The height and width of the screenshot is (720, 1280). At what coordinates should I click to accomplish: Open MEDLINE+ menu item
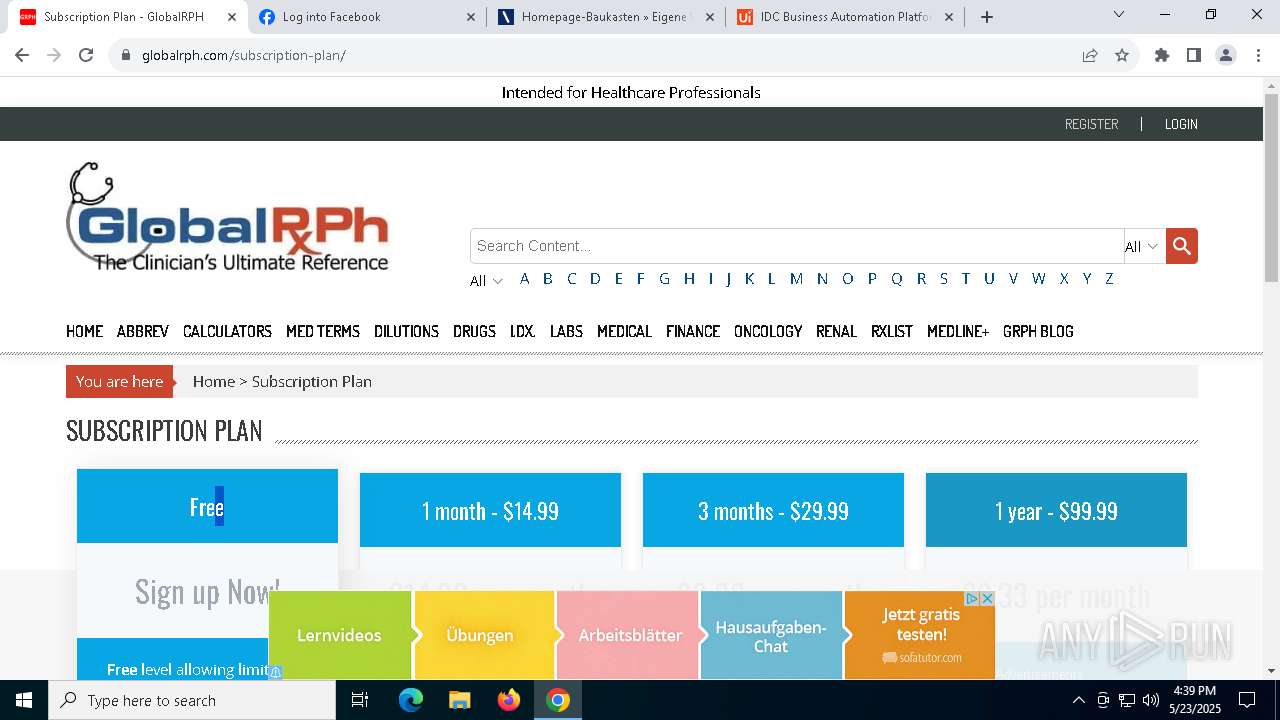tap(958, 331)
